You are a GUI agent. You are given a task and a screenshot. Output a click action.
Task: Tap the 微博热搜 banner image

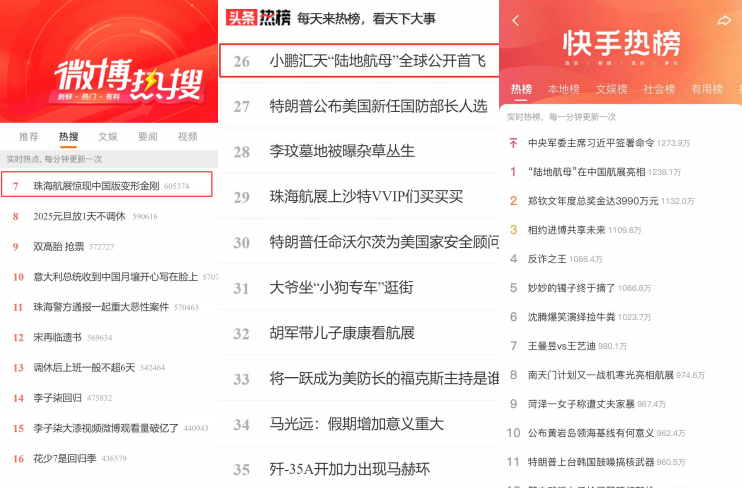click(109, 62)
